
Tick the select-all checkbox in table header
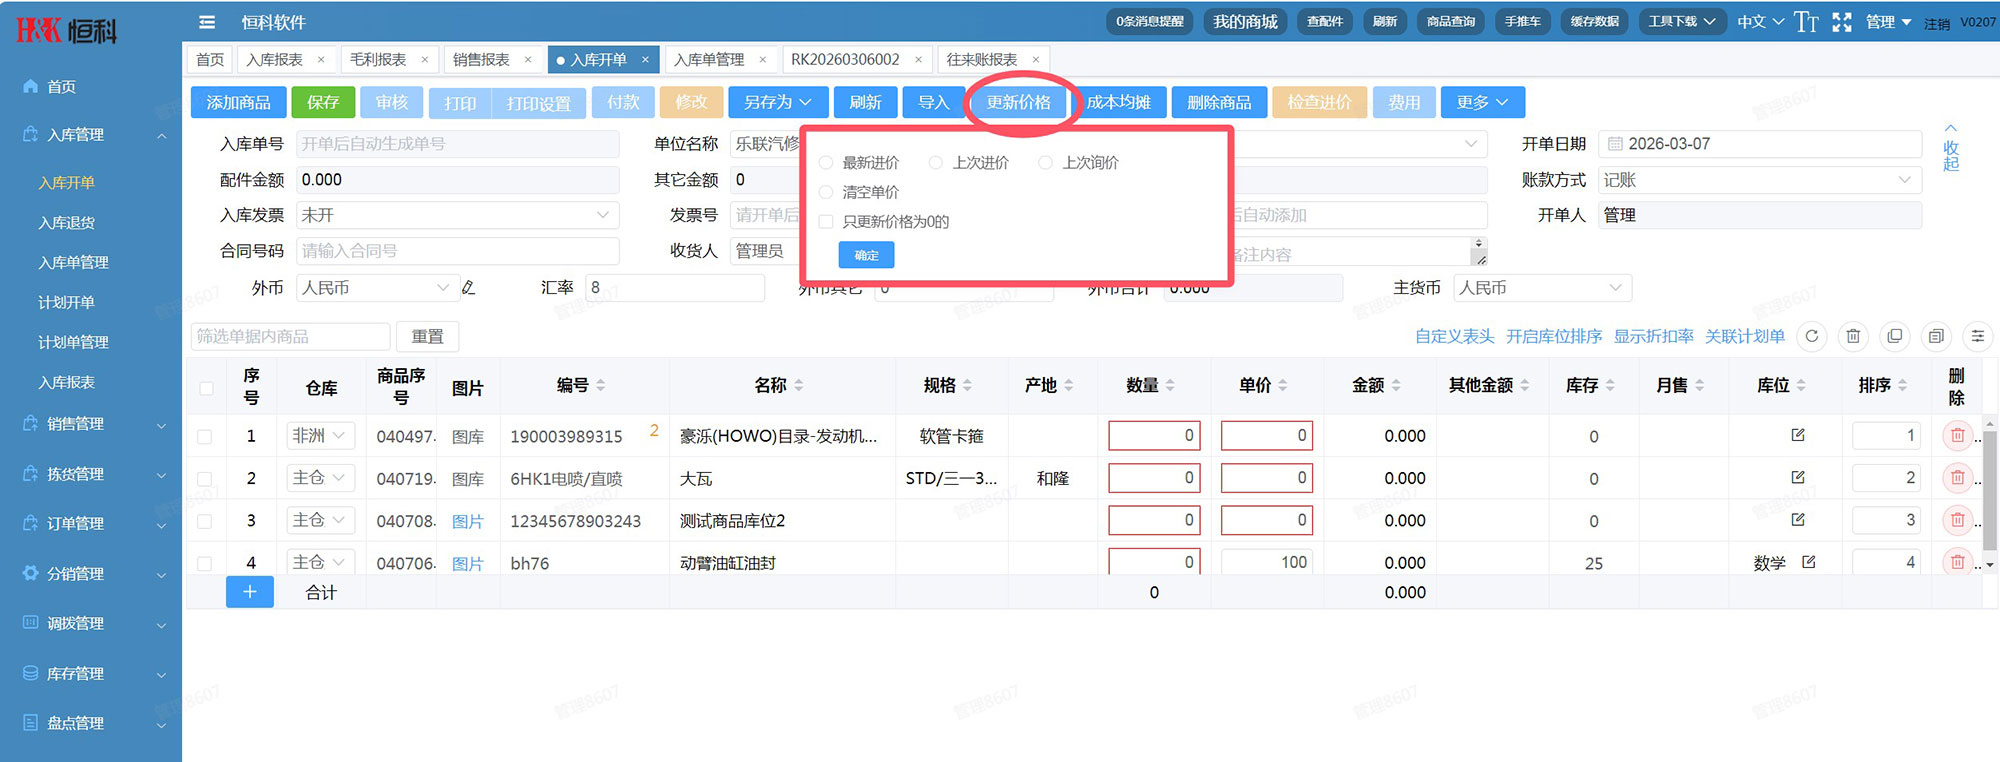pos(206,388)
